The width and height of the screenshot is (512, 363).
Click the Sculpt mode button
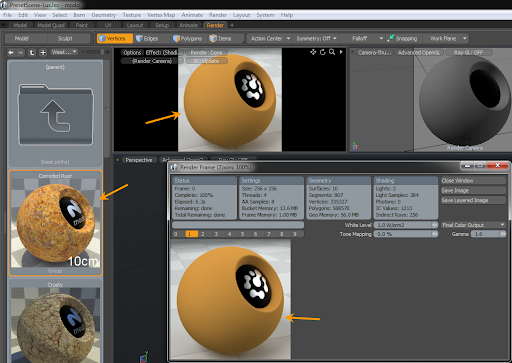point(65,38)
